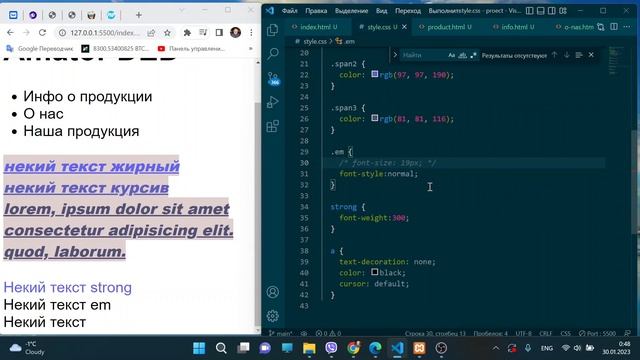This screenshot has height=360, width=640.
Task: Open the Accounts menu in VS Code
Action: click(x=273, y=292)
